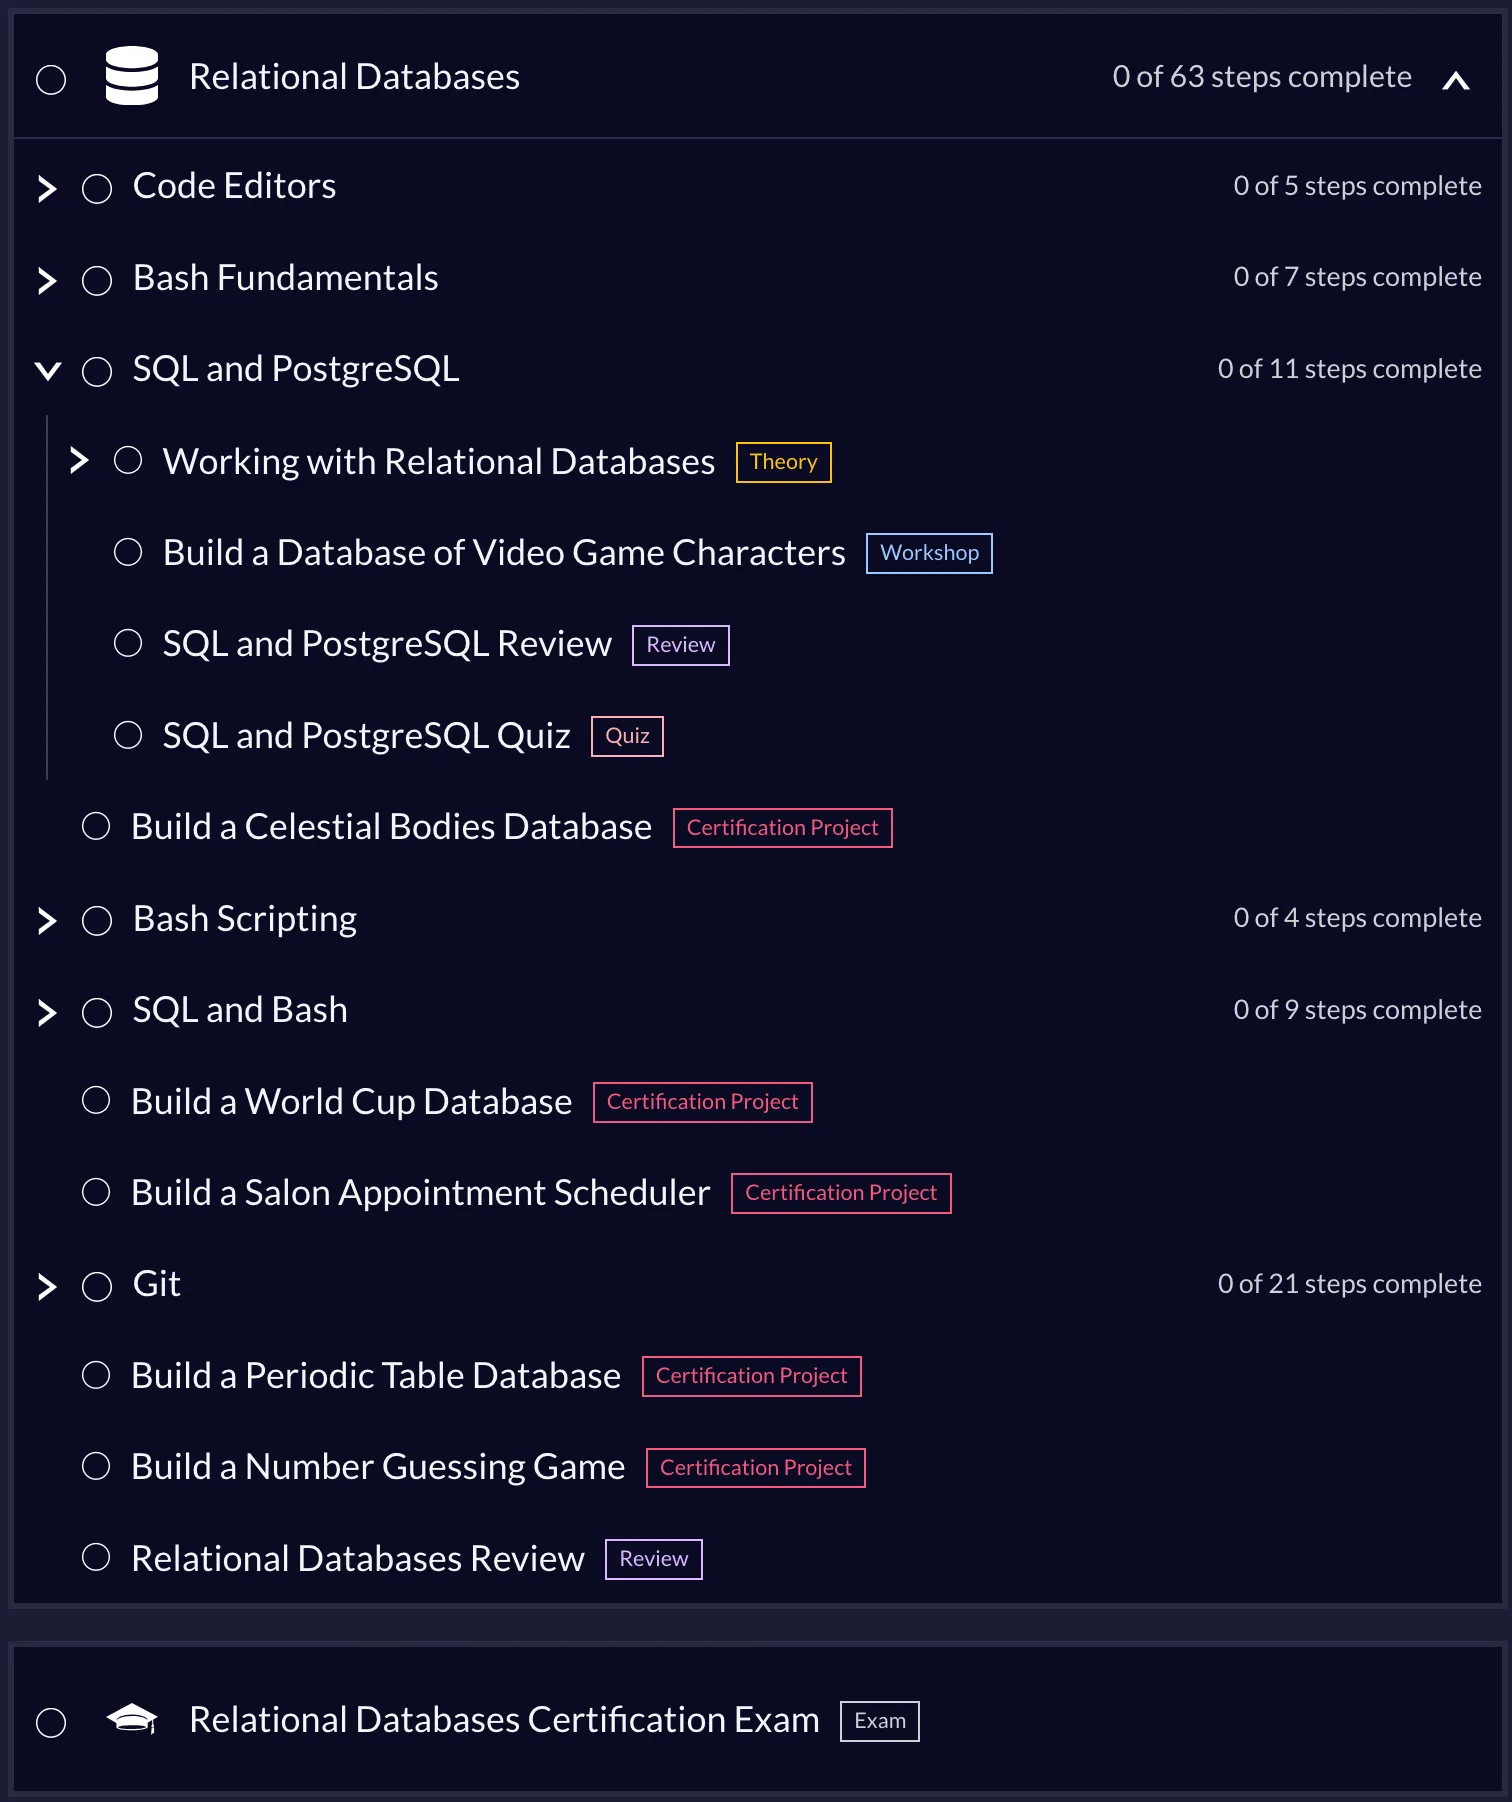This screenshot has height=1802, width=1512.
Task: Click the Quiz badge on SQL and PostgreSQL Quiz
Action: [x=626, y=735]
